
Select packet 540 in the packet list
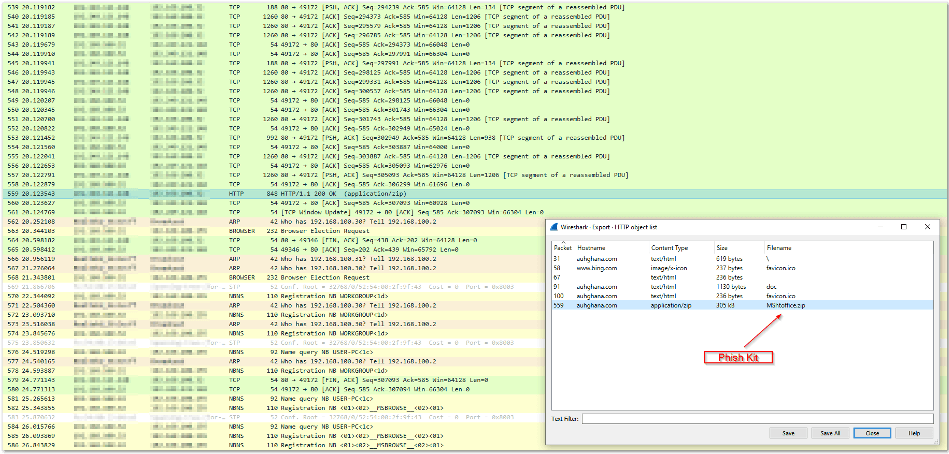pos(474,16)
